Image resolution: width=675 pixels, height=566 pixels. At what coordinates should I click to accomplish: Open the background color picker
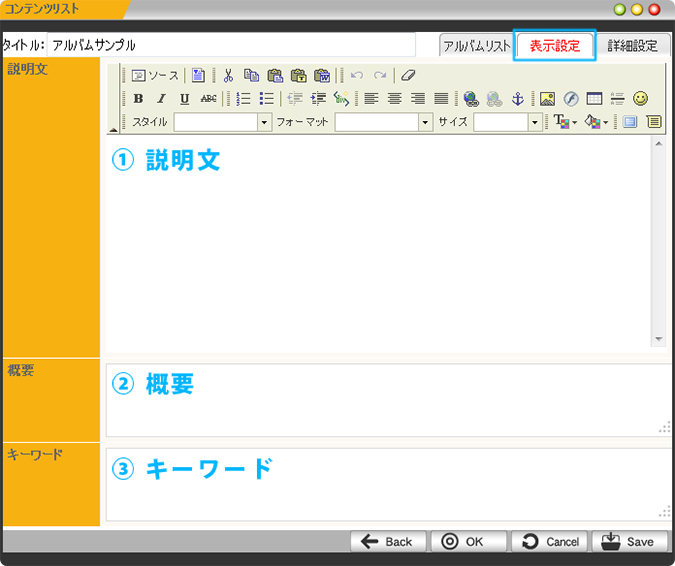tap(596, 122)
